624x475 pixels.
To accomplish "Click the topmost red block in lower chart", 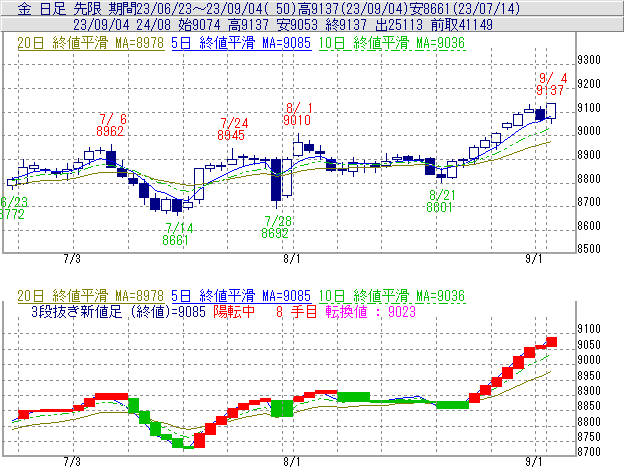I will point(552,342).
